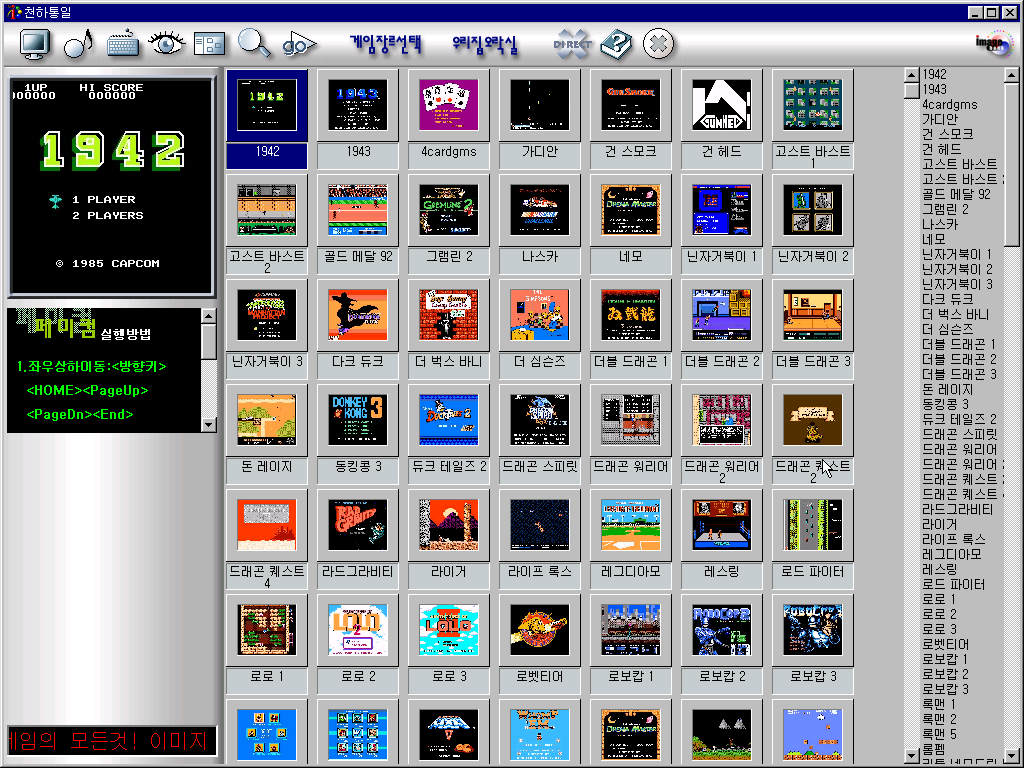Select 레스링 in the side list

coord(939,569)
